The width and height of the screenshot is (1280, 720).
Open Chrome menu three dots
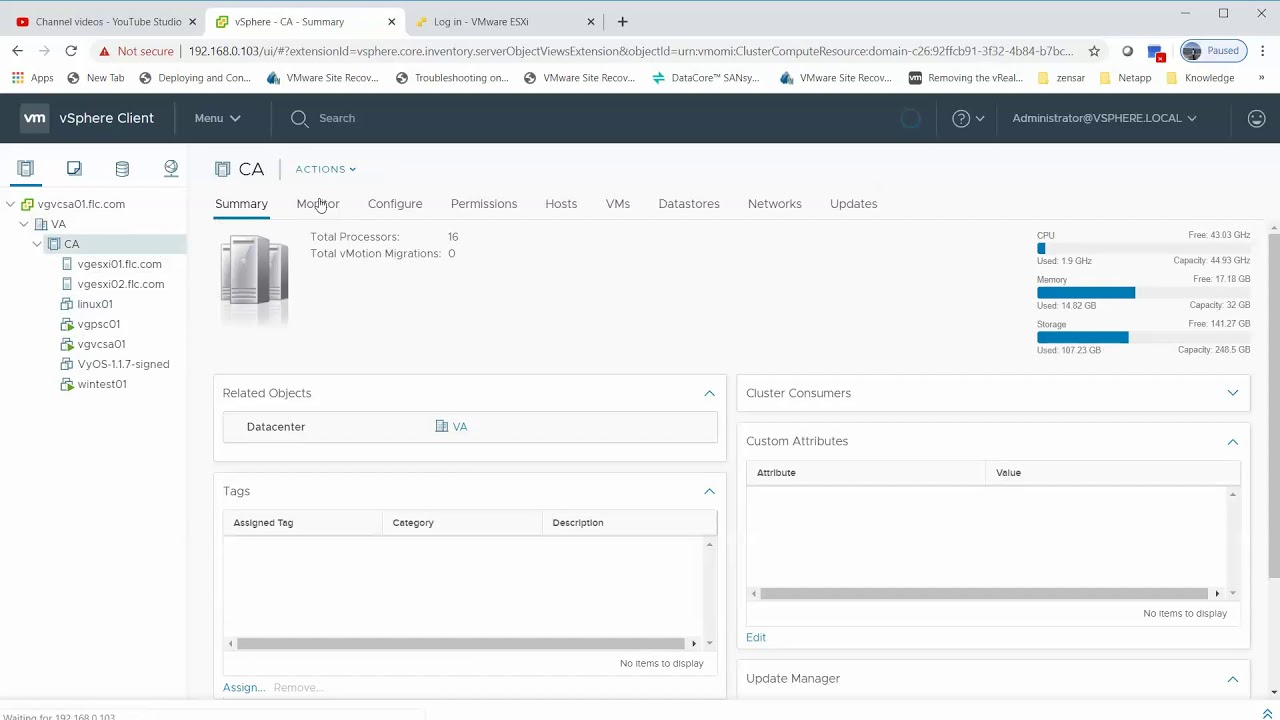[x=1263, y=51]
